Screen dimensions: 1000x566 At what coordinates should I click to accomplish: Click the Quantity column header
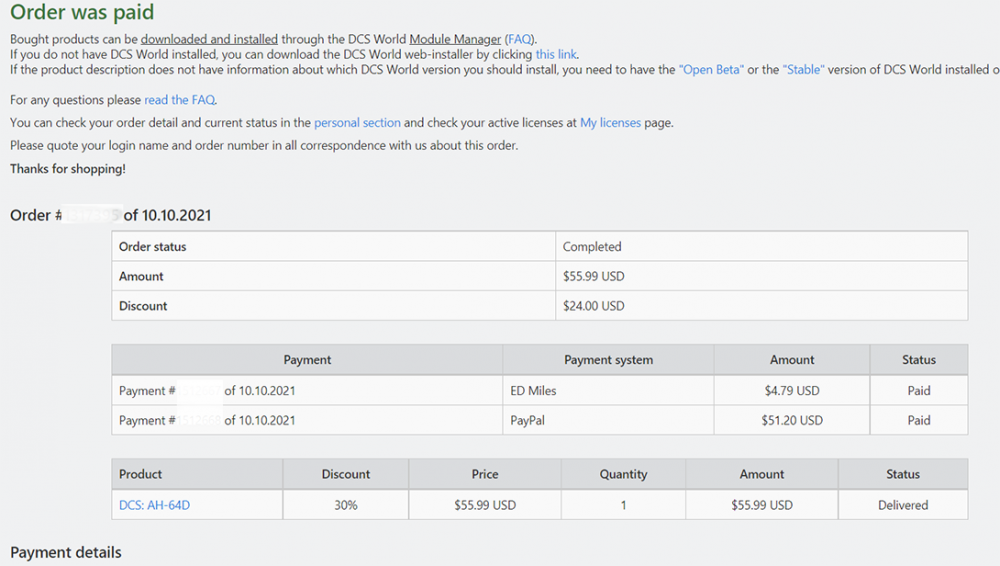(x=623, y=474)
